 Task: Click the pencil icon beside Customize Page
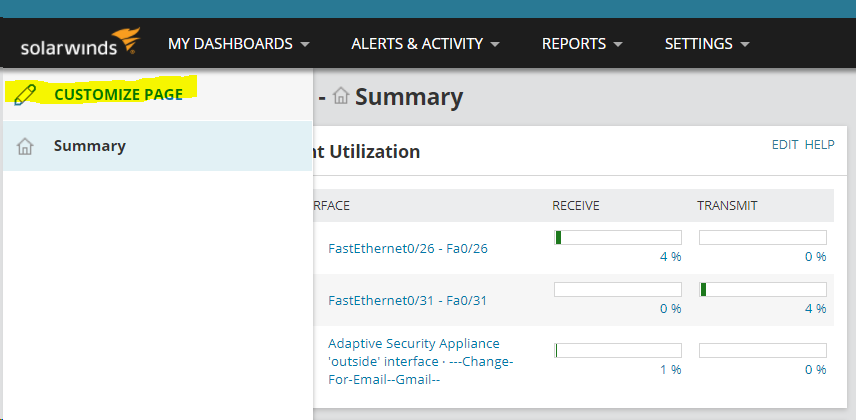pos(25,95)
